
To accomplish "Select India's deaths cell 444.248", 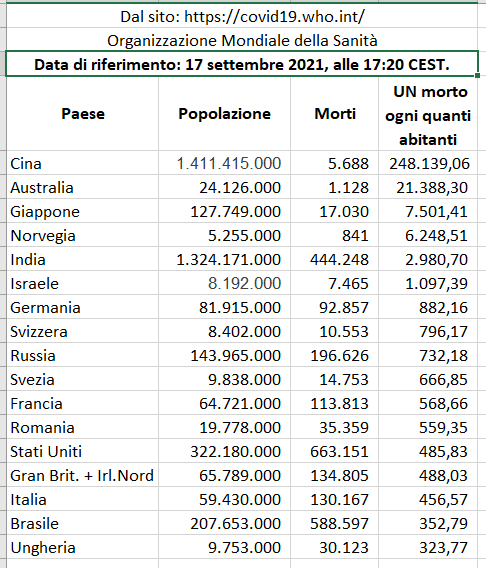I will point(335,259).
